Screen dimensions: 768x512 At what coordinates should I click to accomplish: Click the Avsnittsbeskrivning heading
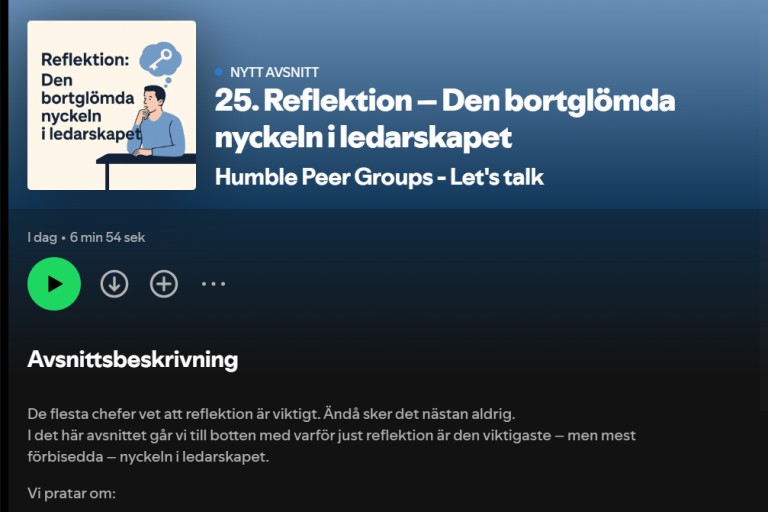pos(133,359)
